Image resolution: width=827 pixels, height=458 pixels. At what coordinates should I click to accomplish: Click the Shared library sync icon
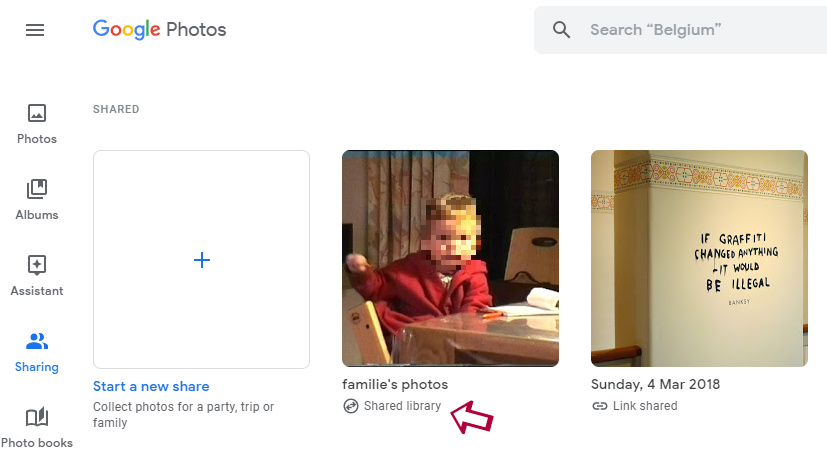[350, 406]
